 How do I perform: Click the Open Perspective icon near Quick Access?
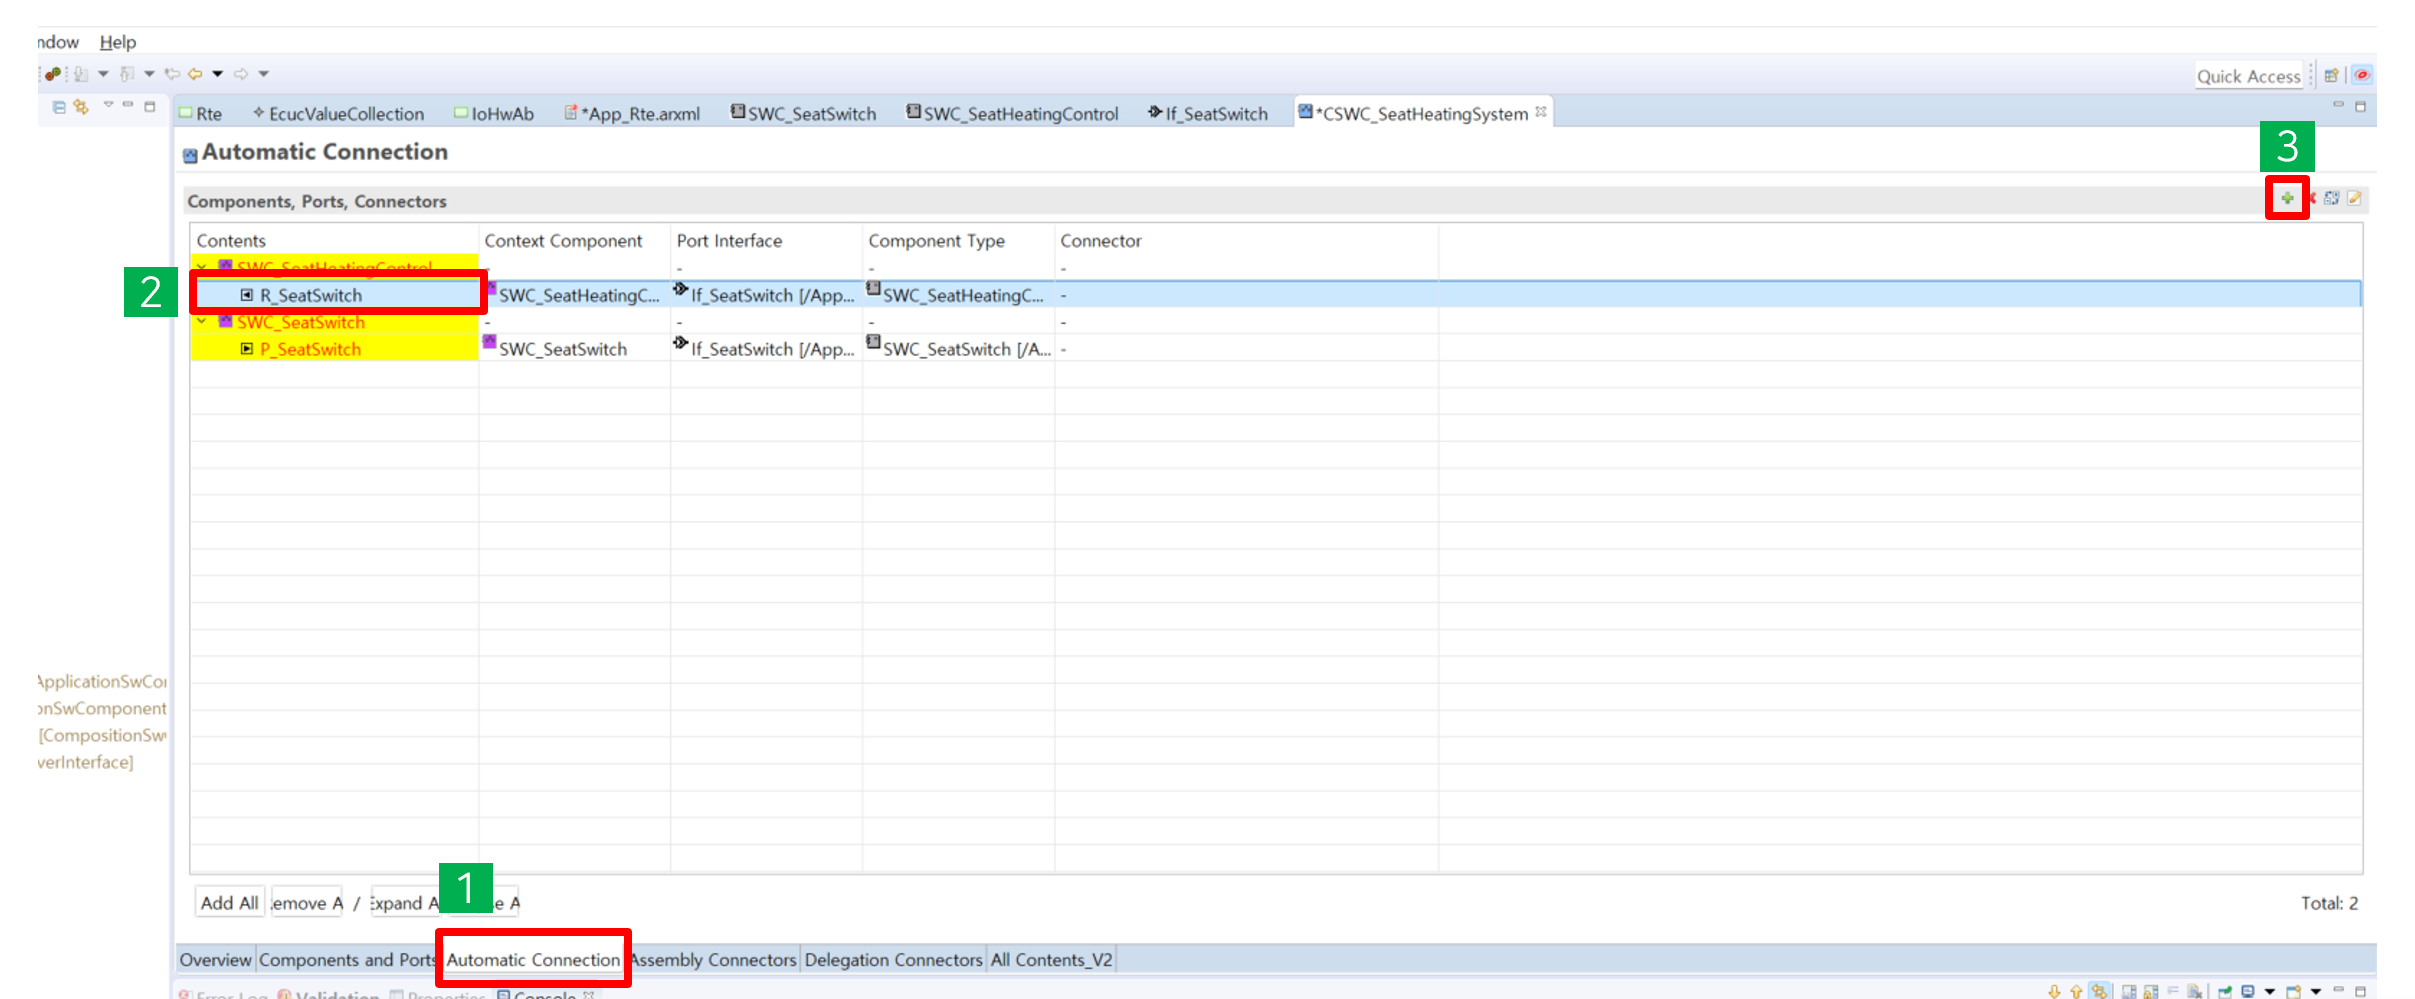tap(2331, 76)
